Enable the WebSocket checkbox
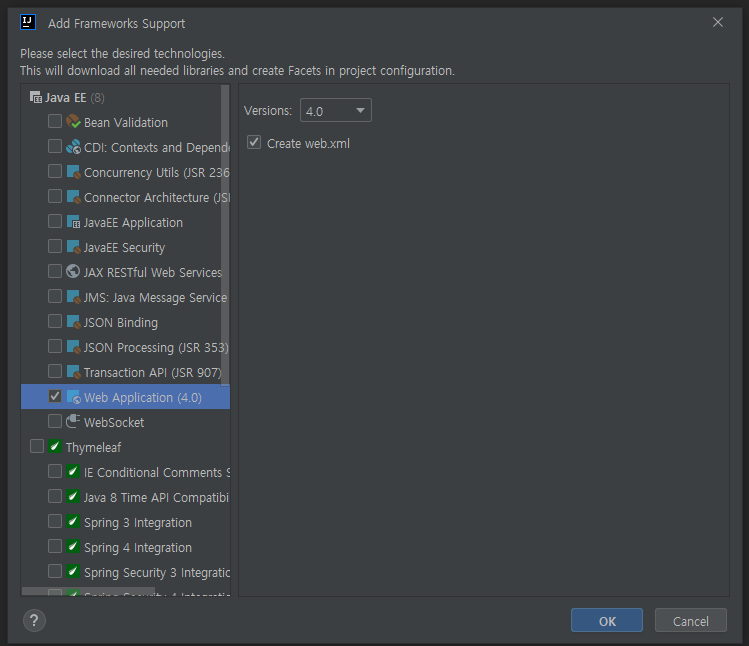Image resolution: width=749 pixels, height=646 pixels. tap(55, 421)
